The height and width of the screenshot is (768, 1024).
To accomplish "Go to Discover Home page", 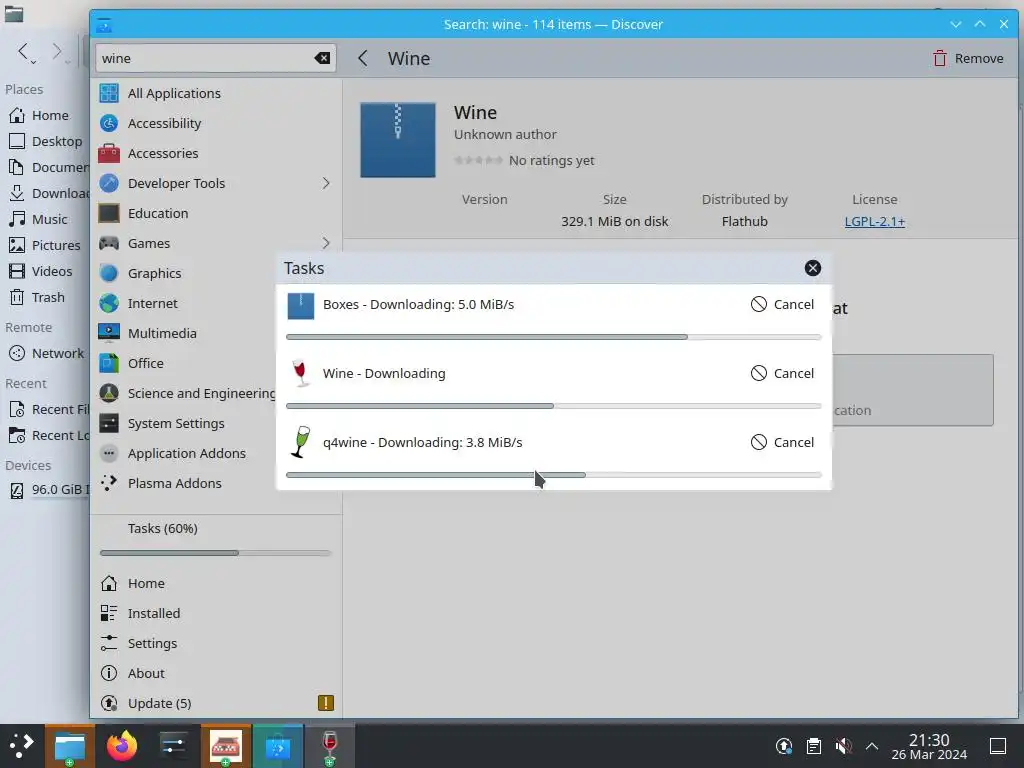I will pos(216,583).
